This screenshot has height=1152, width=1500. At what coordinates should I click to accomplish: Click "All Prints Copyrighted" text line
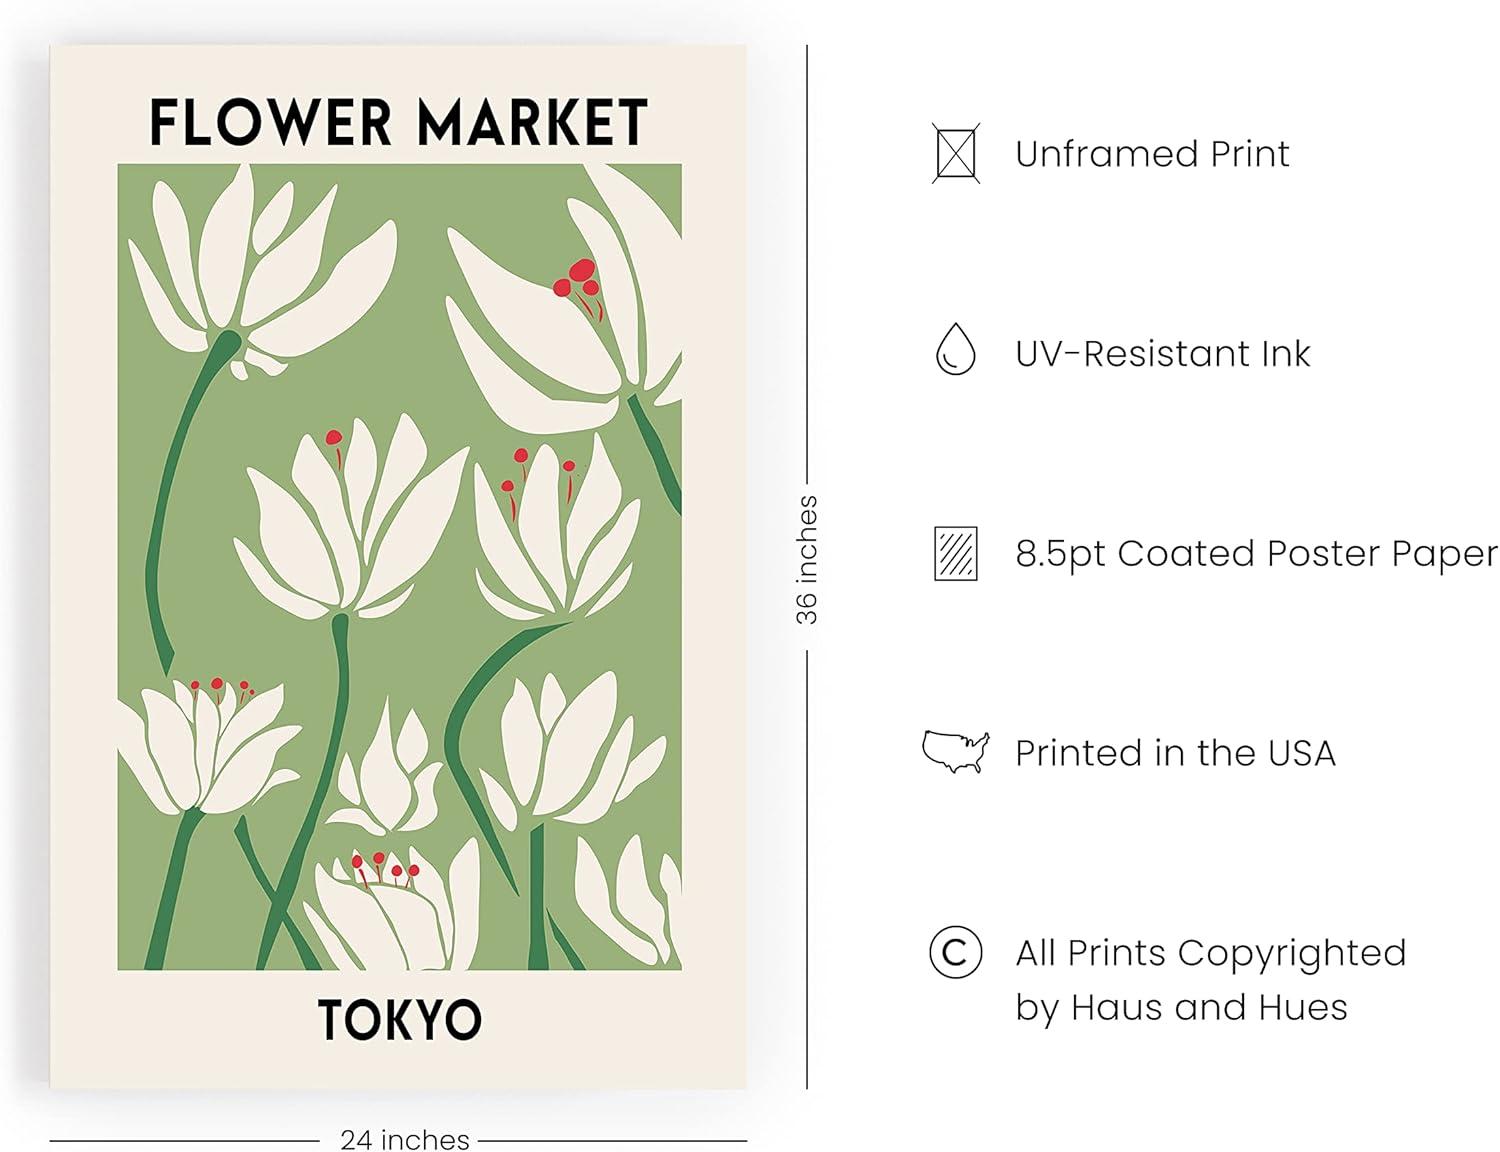click(x=1210, y=953)
